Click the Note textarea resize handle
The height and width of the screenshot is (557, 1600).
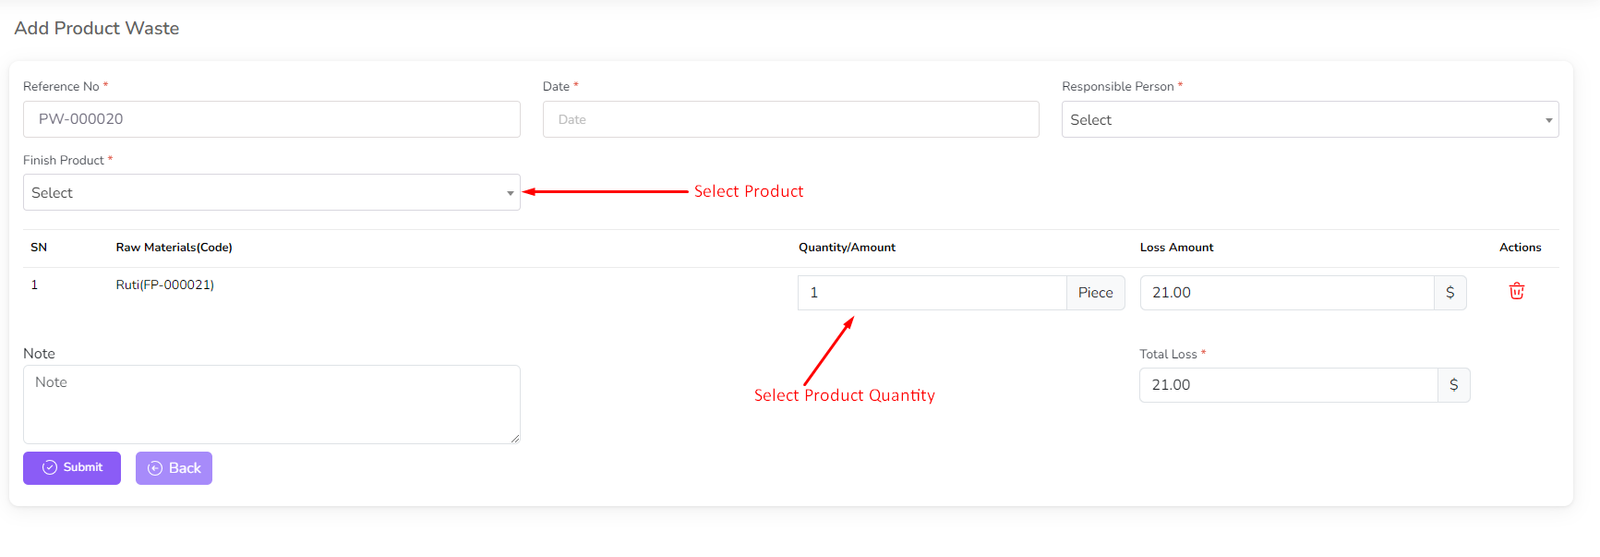click(515, 438)
